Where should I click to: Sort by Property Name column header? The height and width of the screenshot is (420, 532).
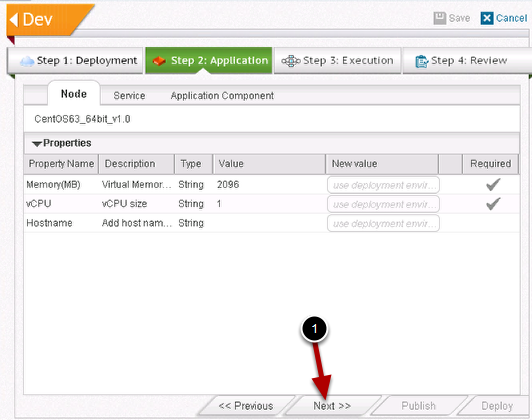[x=61, y=164]
